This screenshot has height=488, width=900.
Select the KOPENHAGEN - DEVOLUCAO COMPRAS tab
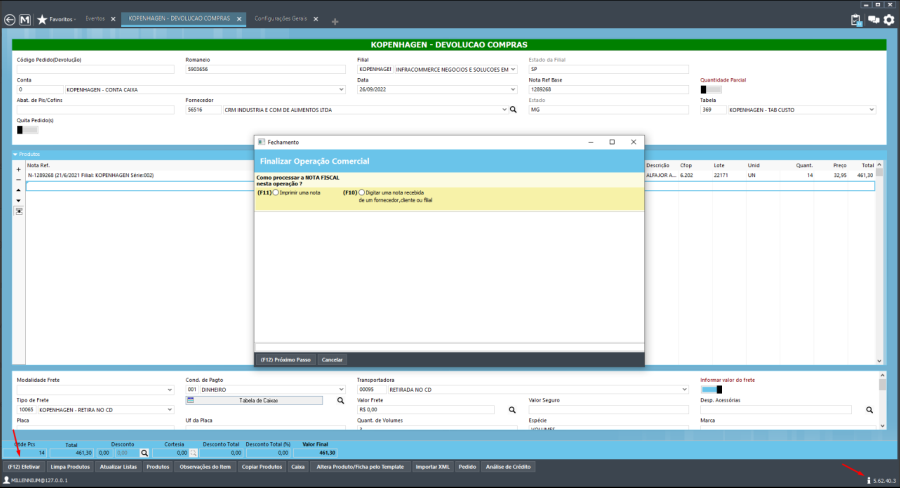(x=179, y=19)
